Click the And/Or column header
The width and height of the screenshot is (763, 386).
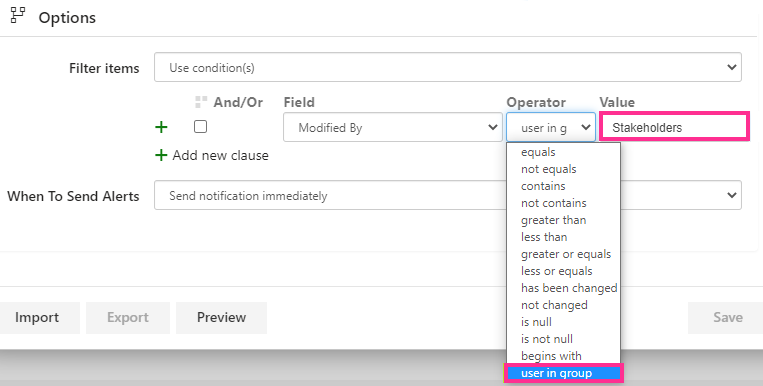(x=238, y=102)
